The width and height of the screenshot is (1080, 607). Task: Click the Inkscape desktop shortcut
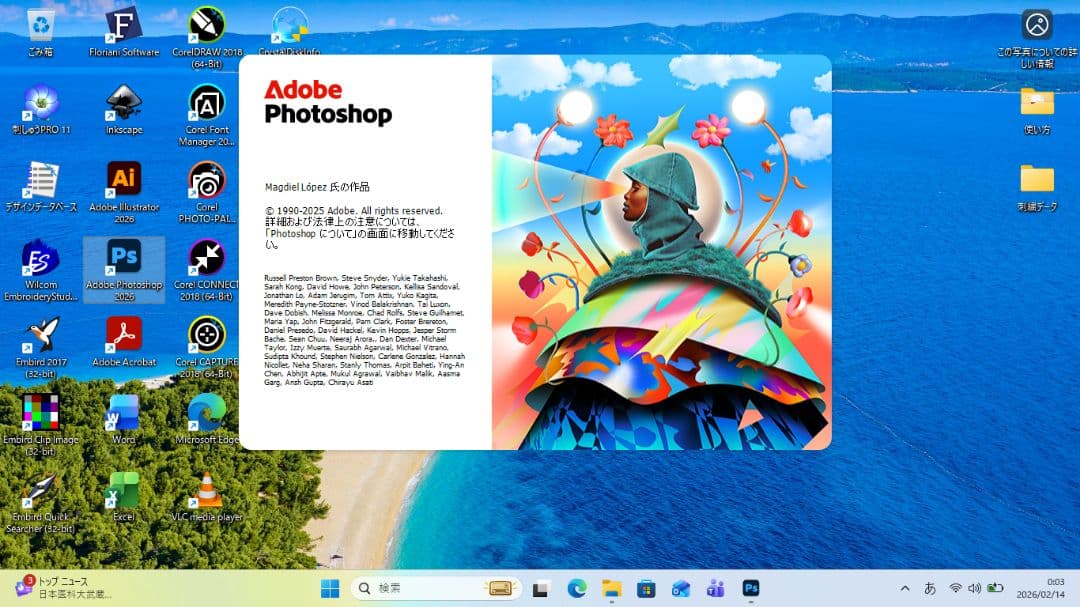pos(124,103)
